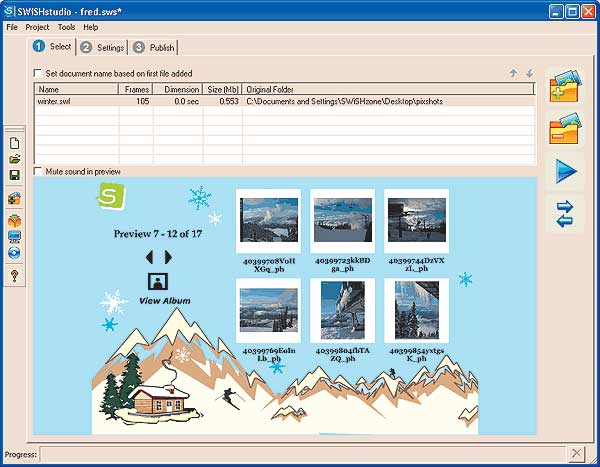Move file up with the up arrow
The width and height of the screenshot is (600, 467).
pos(513,73)
